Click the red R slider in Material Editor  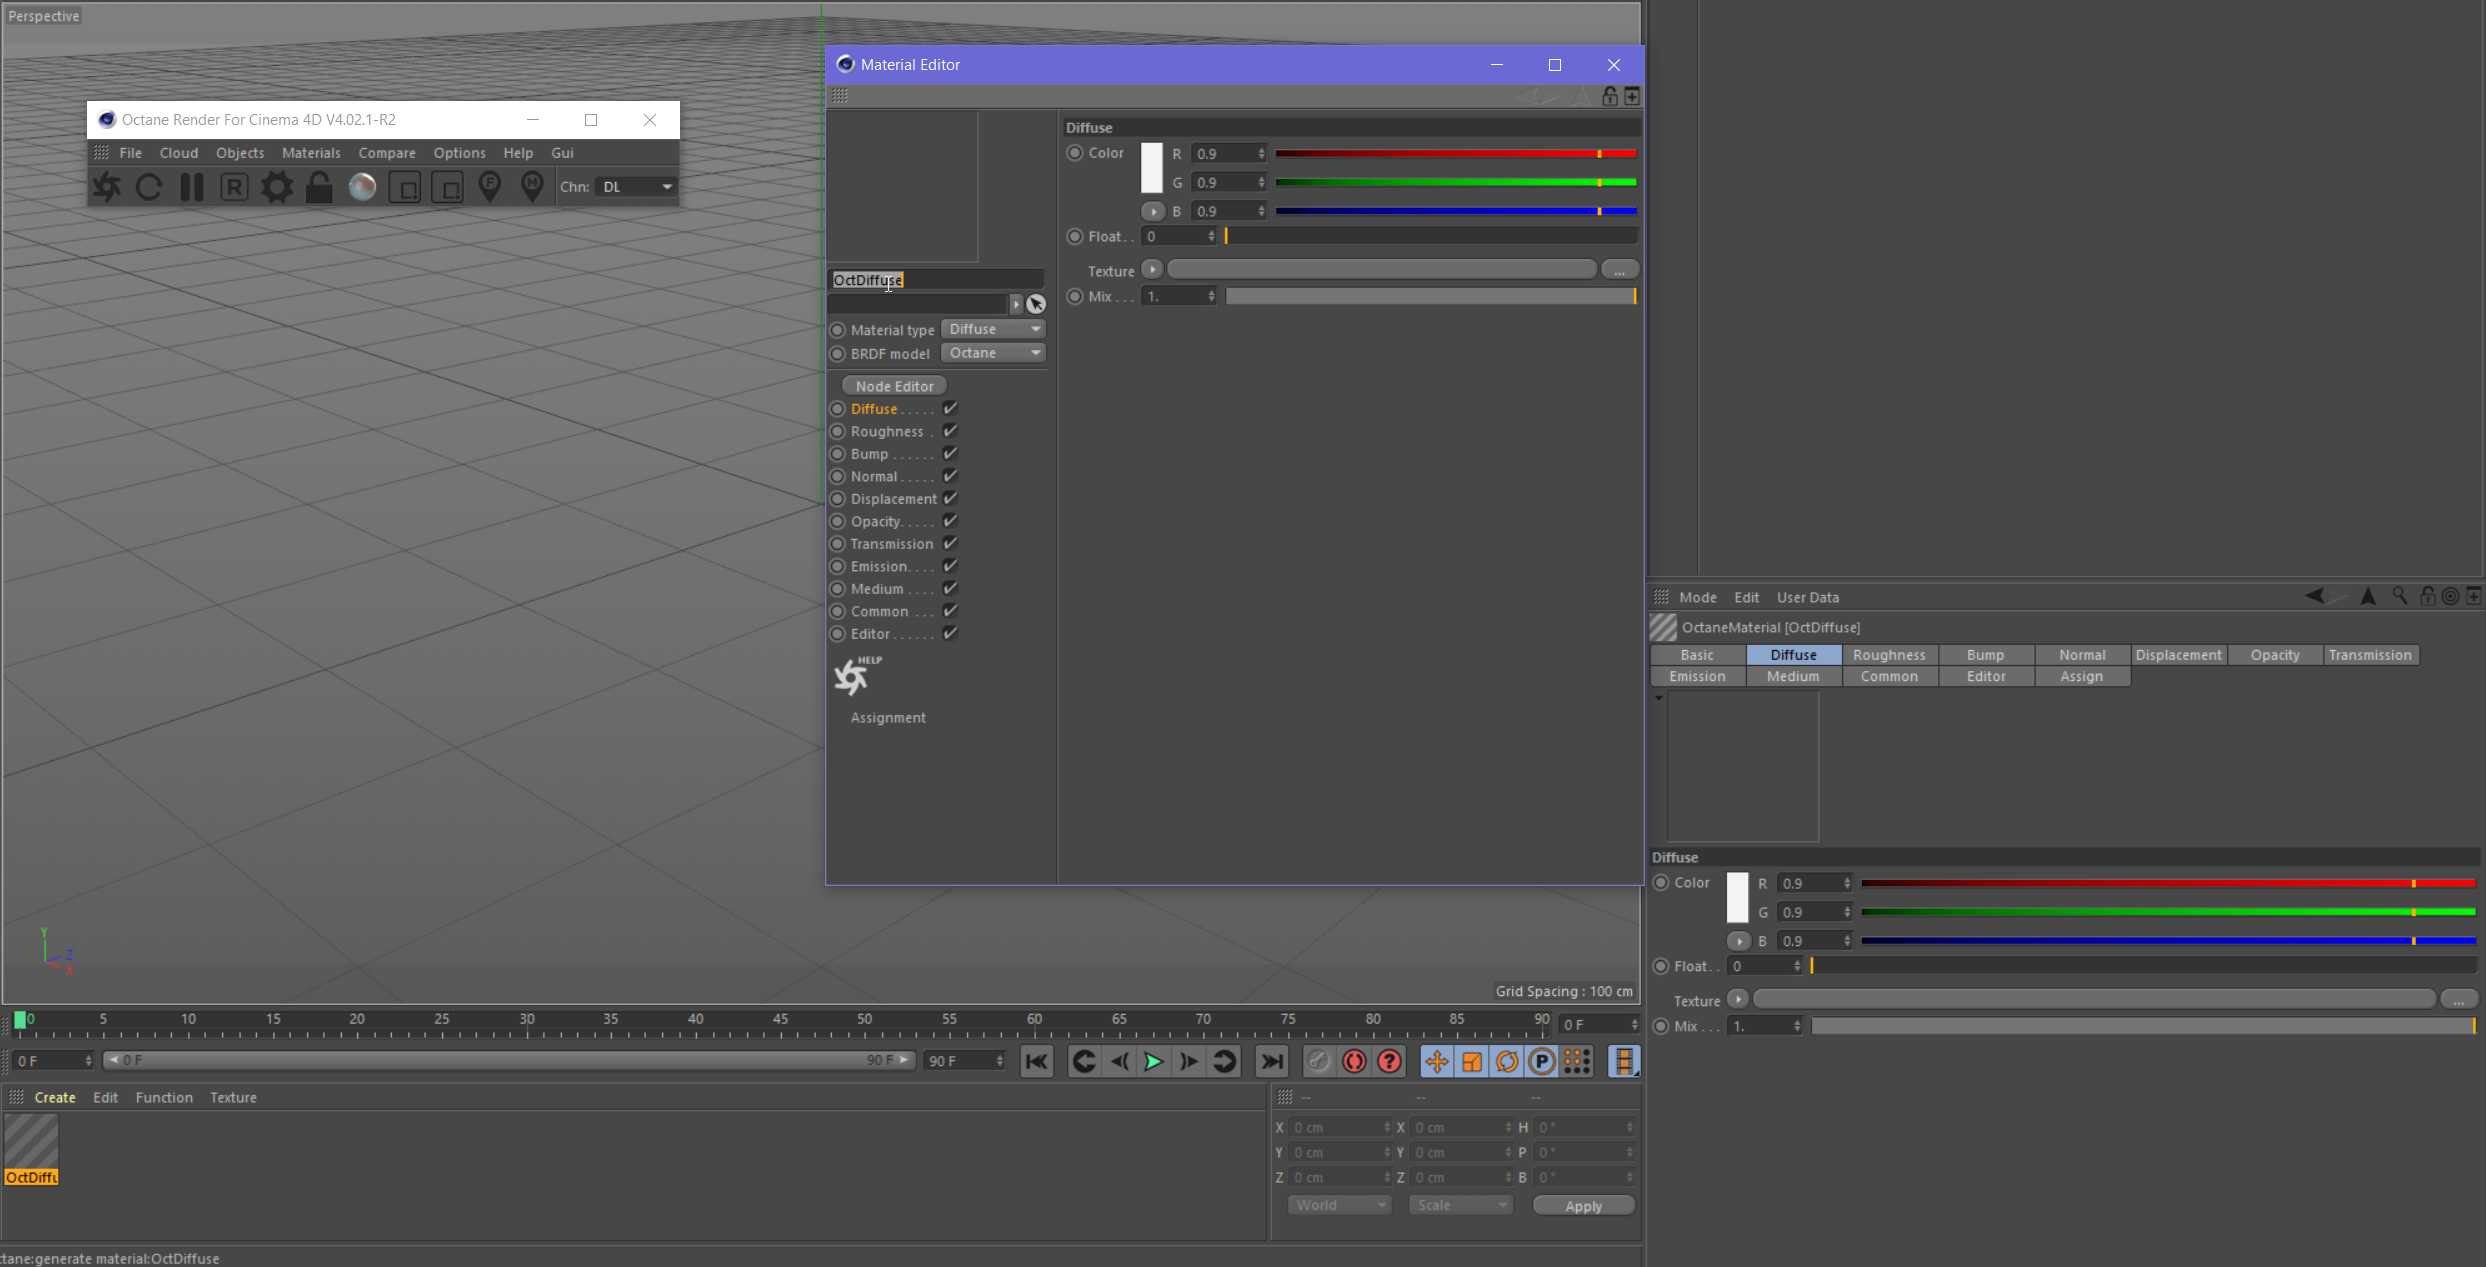[x=1455, y=154]
